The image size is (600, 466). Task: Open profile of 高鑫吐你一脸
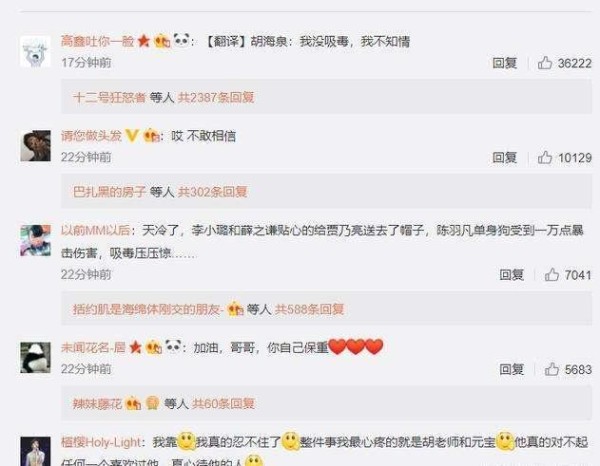coord(98,41)
